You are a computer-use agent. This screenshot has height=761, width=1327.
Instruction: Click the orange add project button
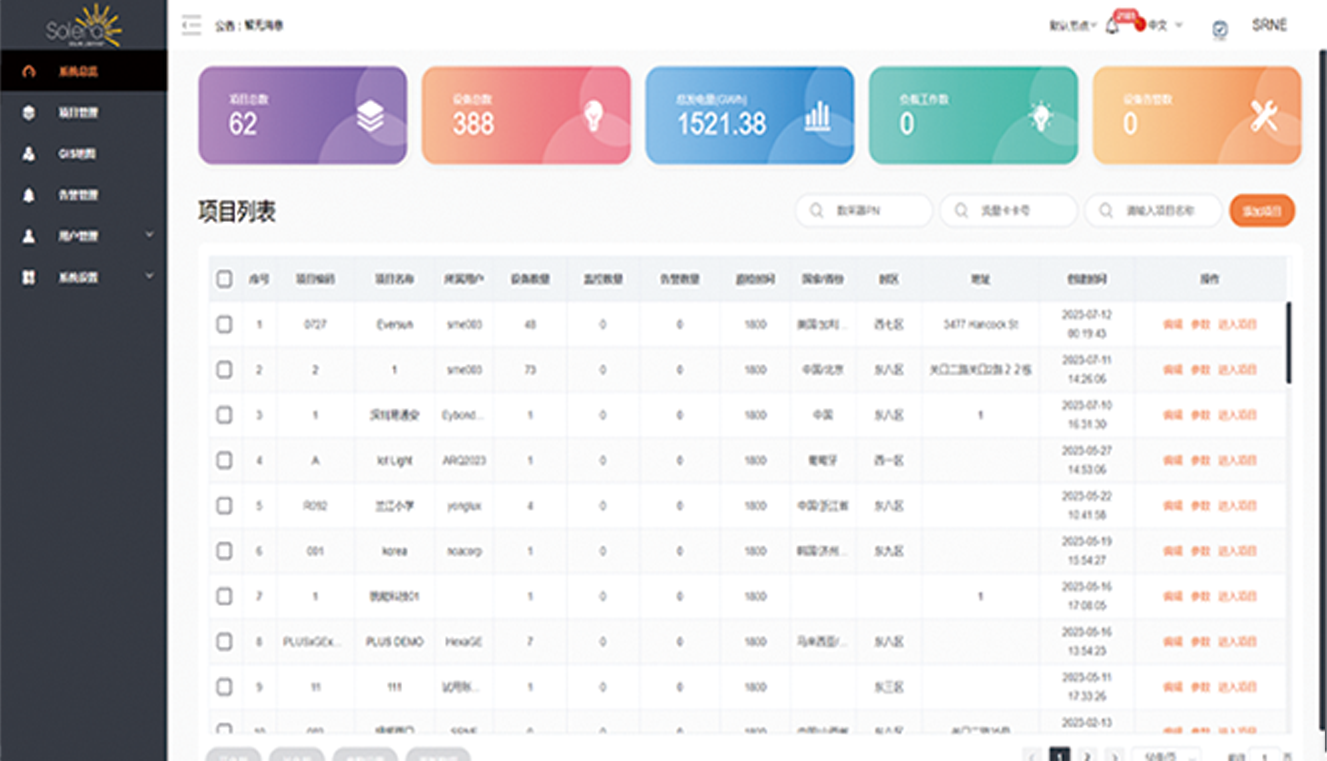pyautogui.click(x=1262, y=211)
